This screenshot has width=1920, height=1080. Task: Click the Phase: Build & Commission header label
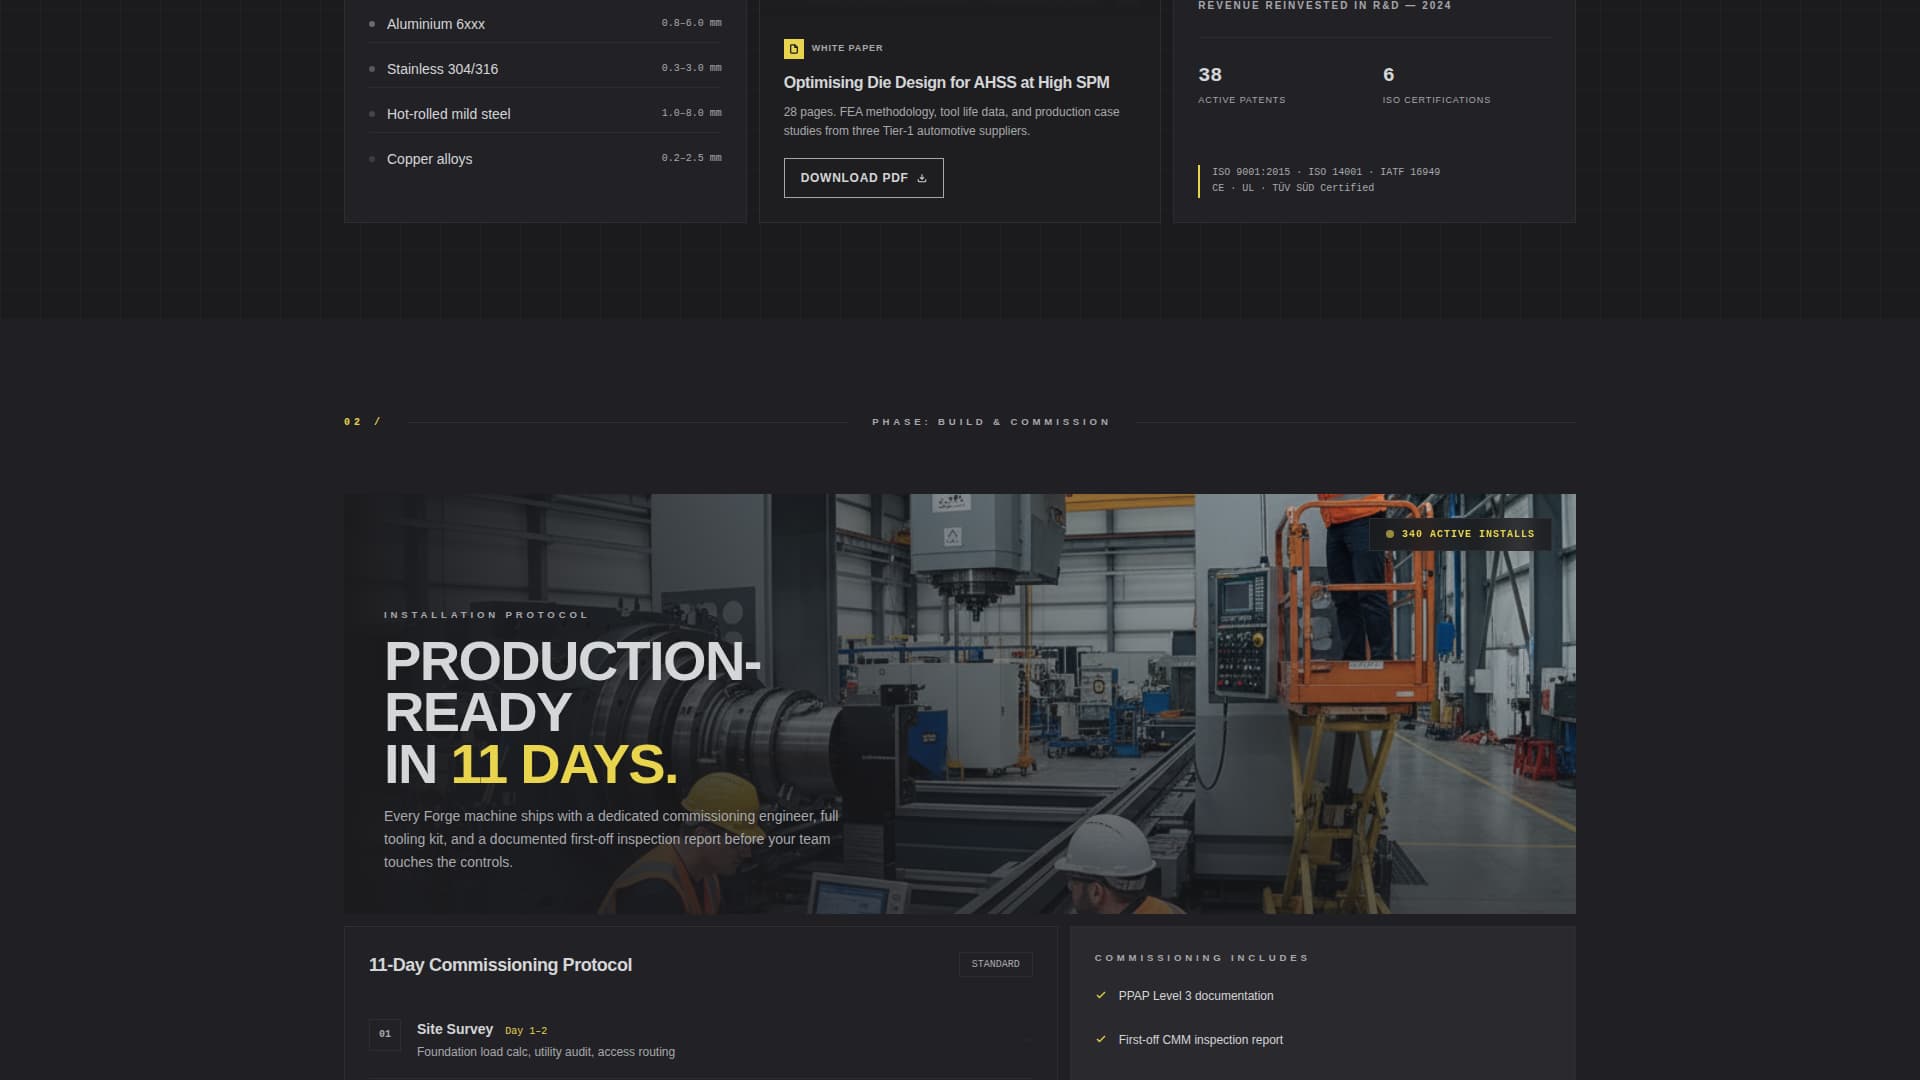[991, 421]
